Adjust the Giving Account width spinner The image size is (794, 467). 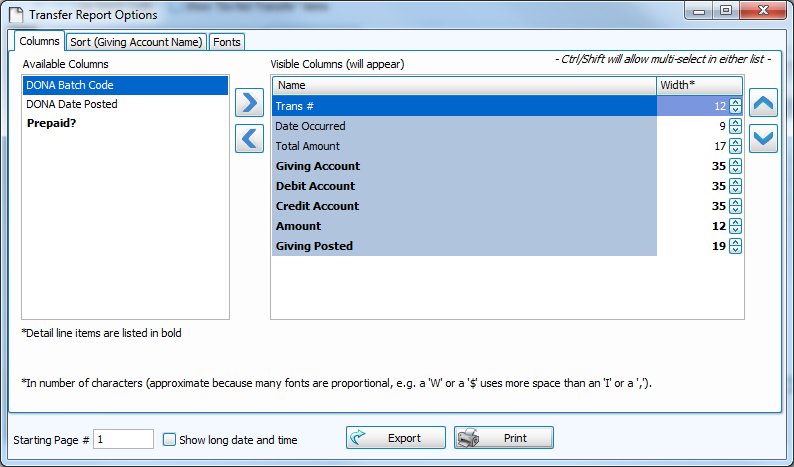[x=735, y=166]
